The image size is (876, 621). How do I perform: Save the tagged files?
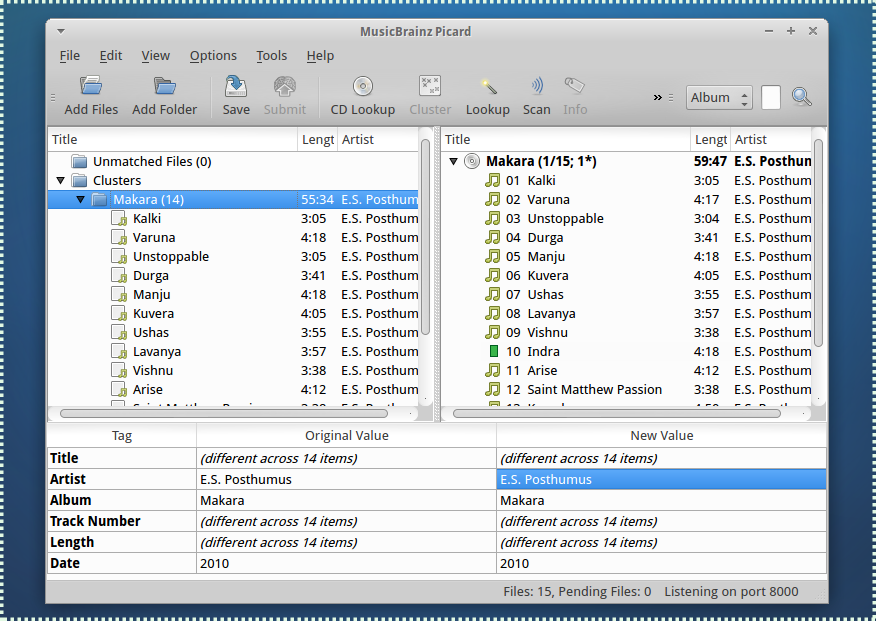(236, 95)
